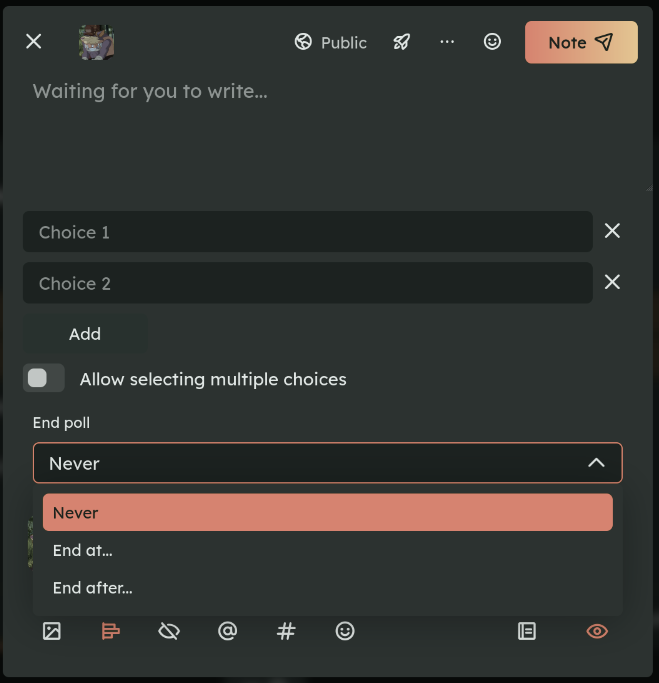Click the note template icon at bottom
The width and height of the screenshot is (659, 683).
click(x=527, y=631)
